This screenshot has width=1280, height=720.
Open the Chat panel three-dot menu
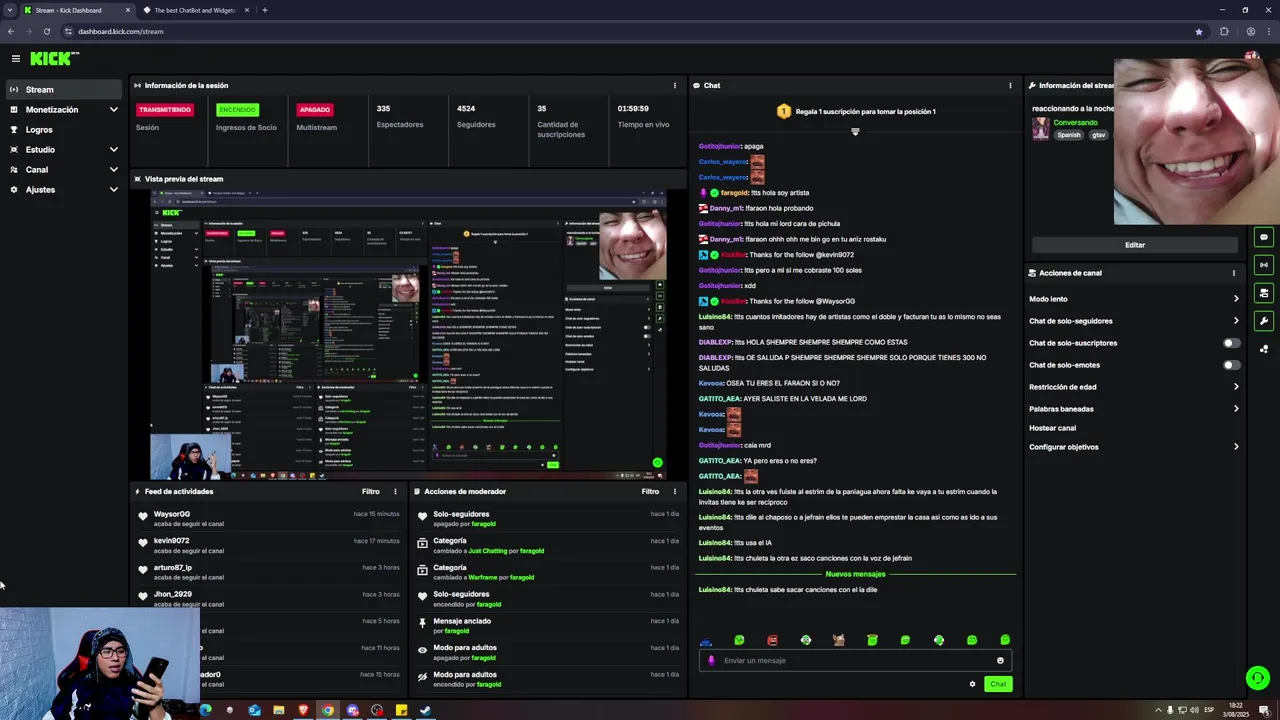pyautogui.click(x=1010, y=86)
